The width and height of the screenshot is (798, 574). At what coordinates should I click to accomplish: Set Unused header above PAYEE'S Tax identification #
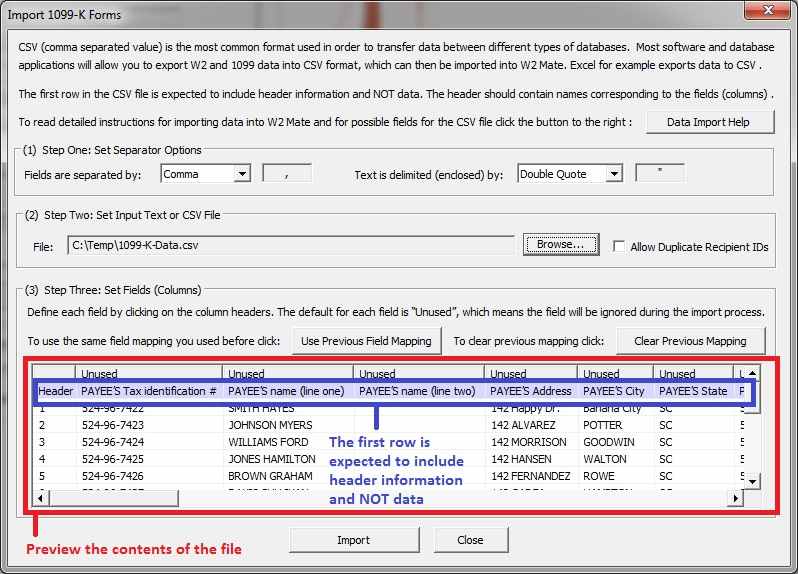[x=149, y=372]
